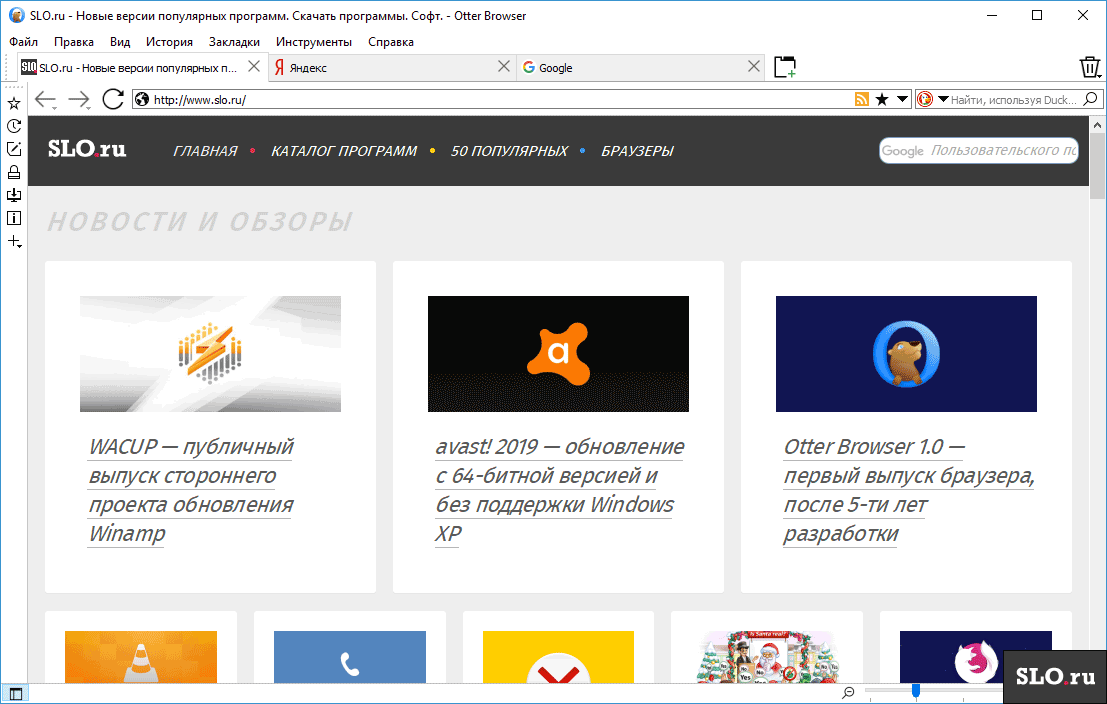This screenshot has height=704, width=1107.
Task: Click the globe site information icon
Action: (142, 100)
